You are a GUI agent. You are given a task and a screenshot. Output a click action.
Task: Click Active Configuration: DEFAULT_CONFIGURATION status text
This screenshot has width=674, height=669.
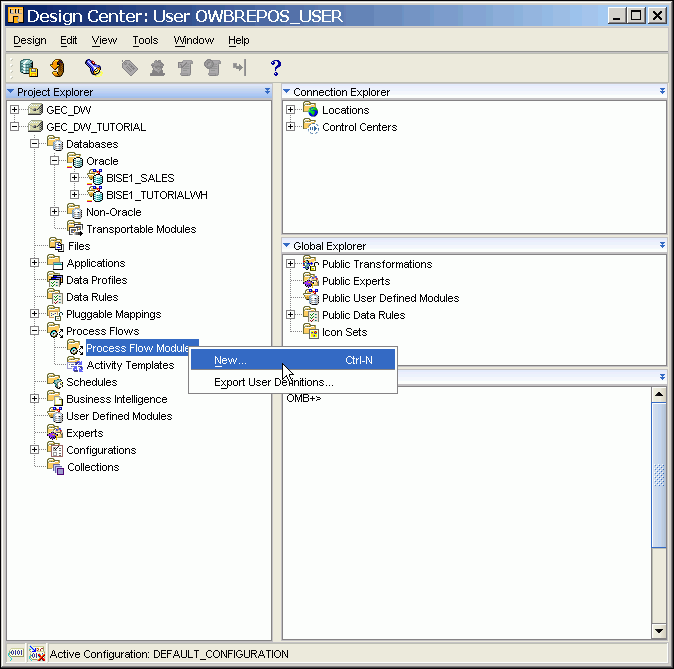[169, 654]
